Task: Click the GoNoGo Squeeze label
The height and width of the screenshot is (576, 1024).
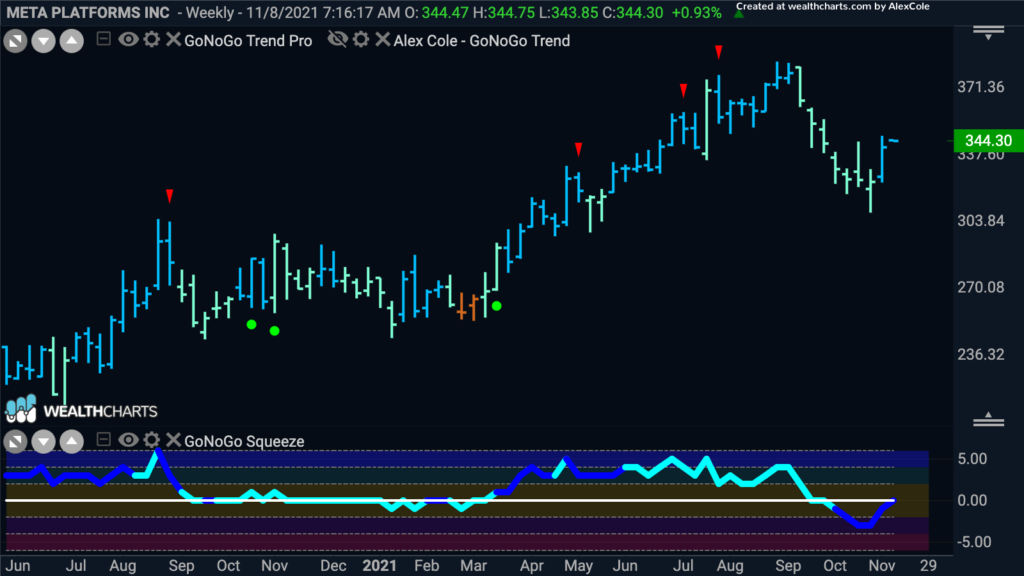Action: click(244, 441)
